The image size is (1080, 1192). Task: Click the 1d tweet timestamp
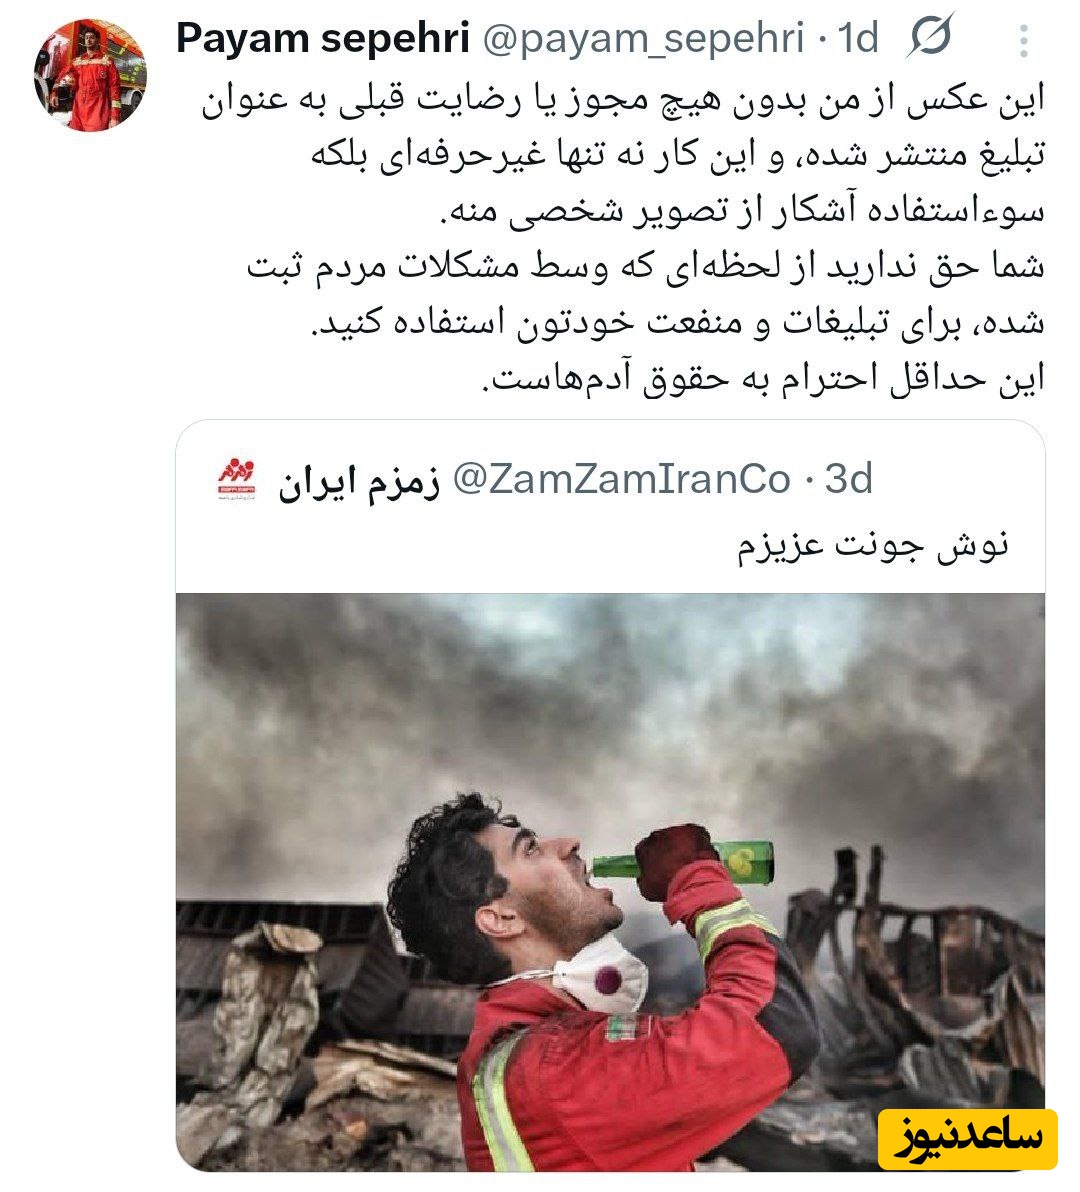pyautogui.click(x=858, y=37)
